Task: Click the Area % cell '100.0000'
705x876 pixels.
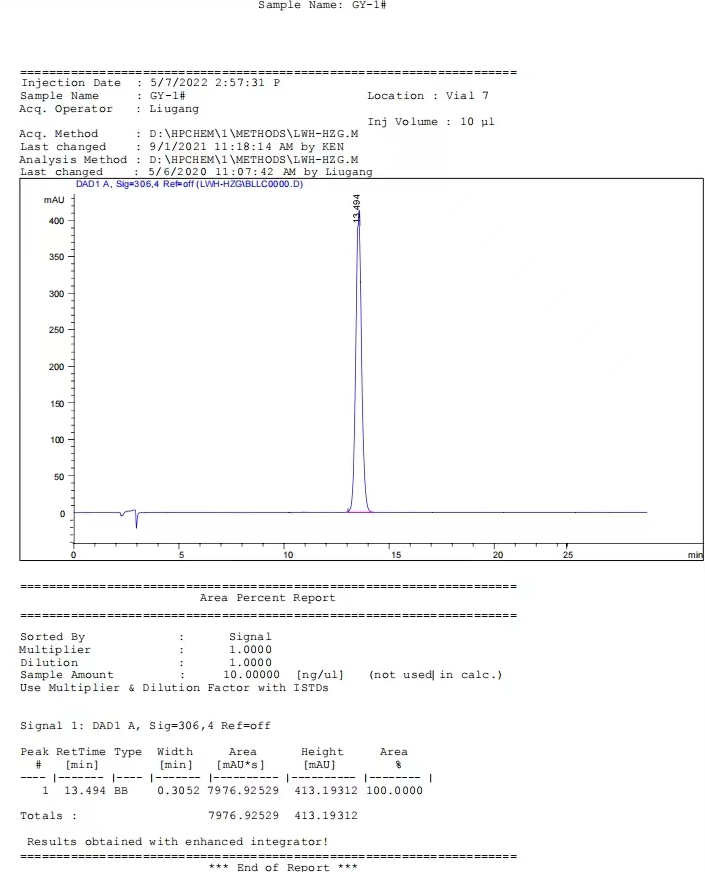Action: pyautogui.click(x=394, y=791)
